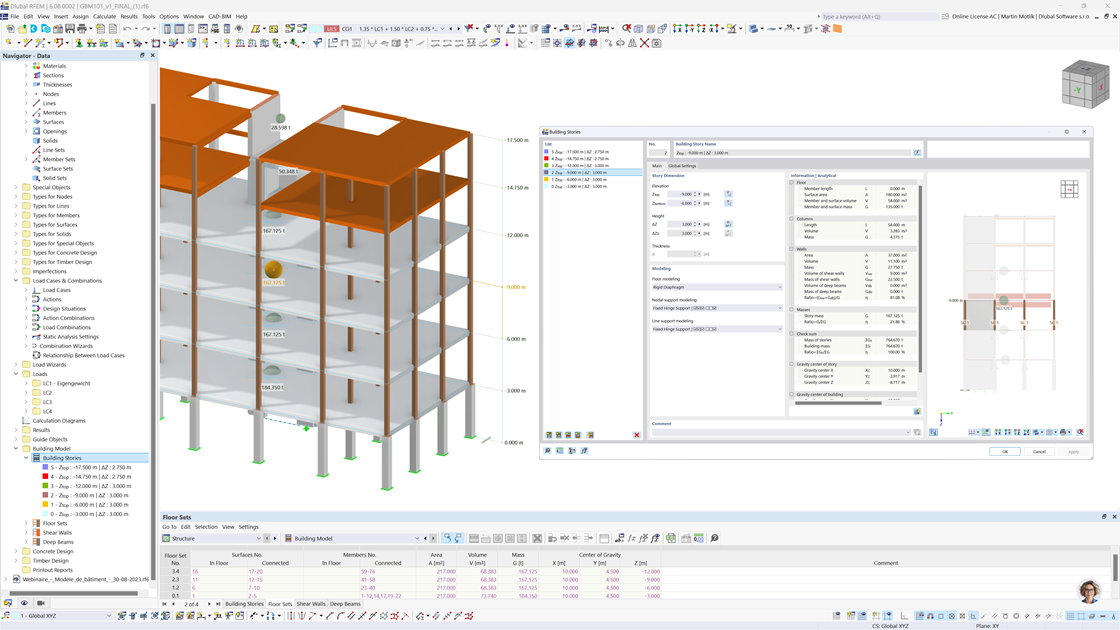Screen dimensions: 1120x630
Task: Click the red color swatch of story 4
Action: [546, 158]
